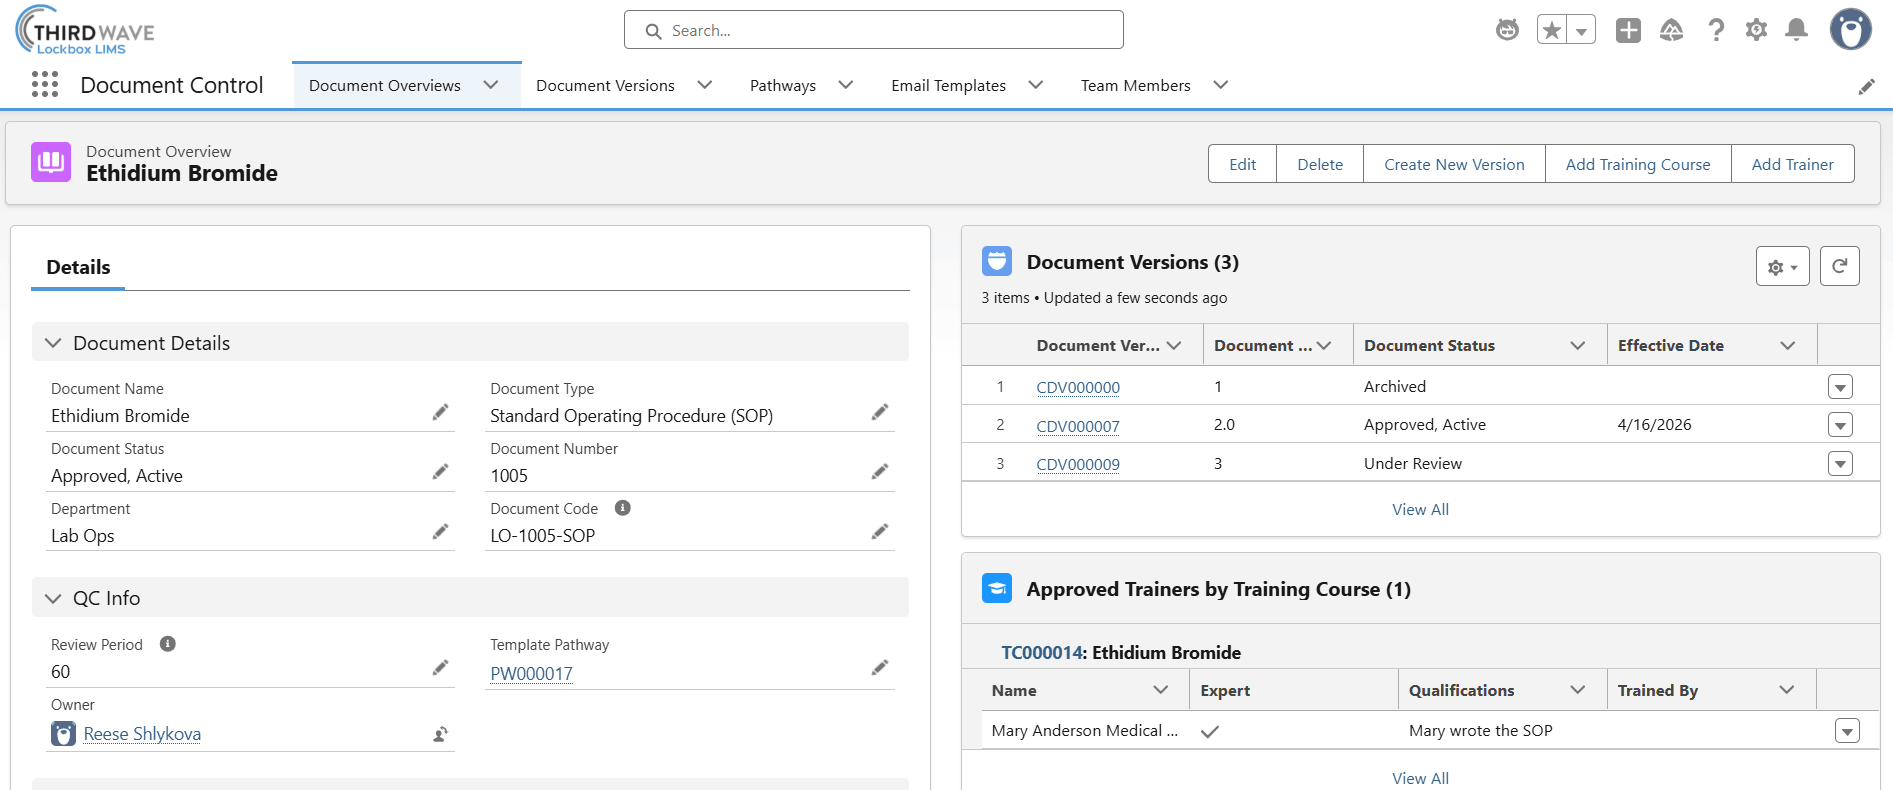Select the Details tab

coord(78,267)
